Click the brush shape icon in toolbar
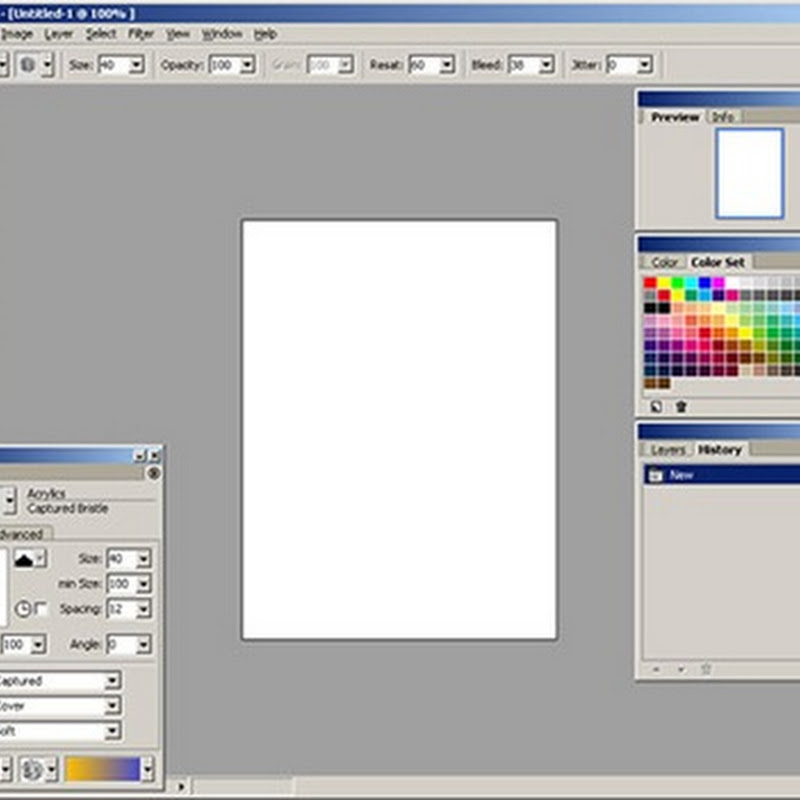Screen dimensions: 800x800 (28, 64)
